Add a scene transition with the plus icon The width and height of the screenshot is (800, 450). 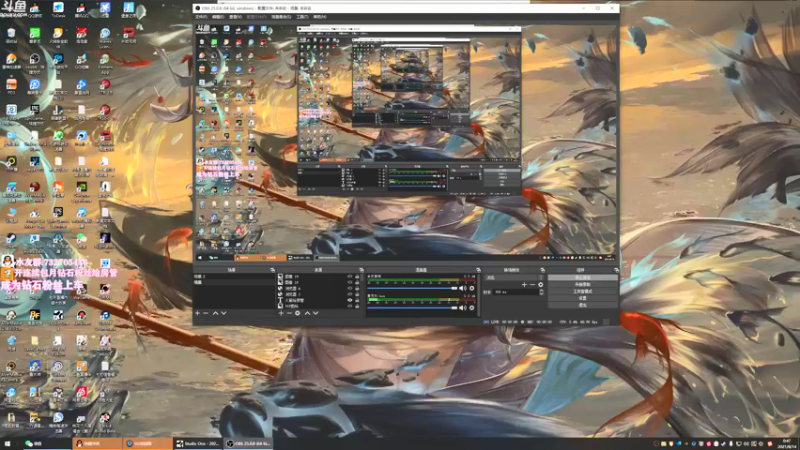[x=524, y=285]
